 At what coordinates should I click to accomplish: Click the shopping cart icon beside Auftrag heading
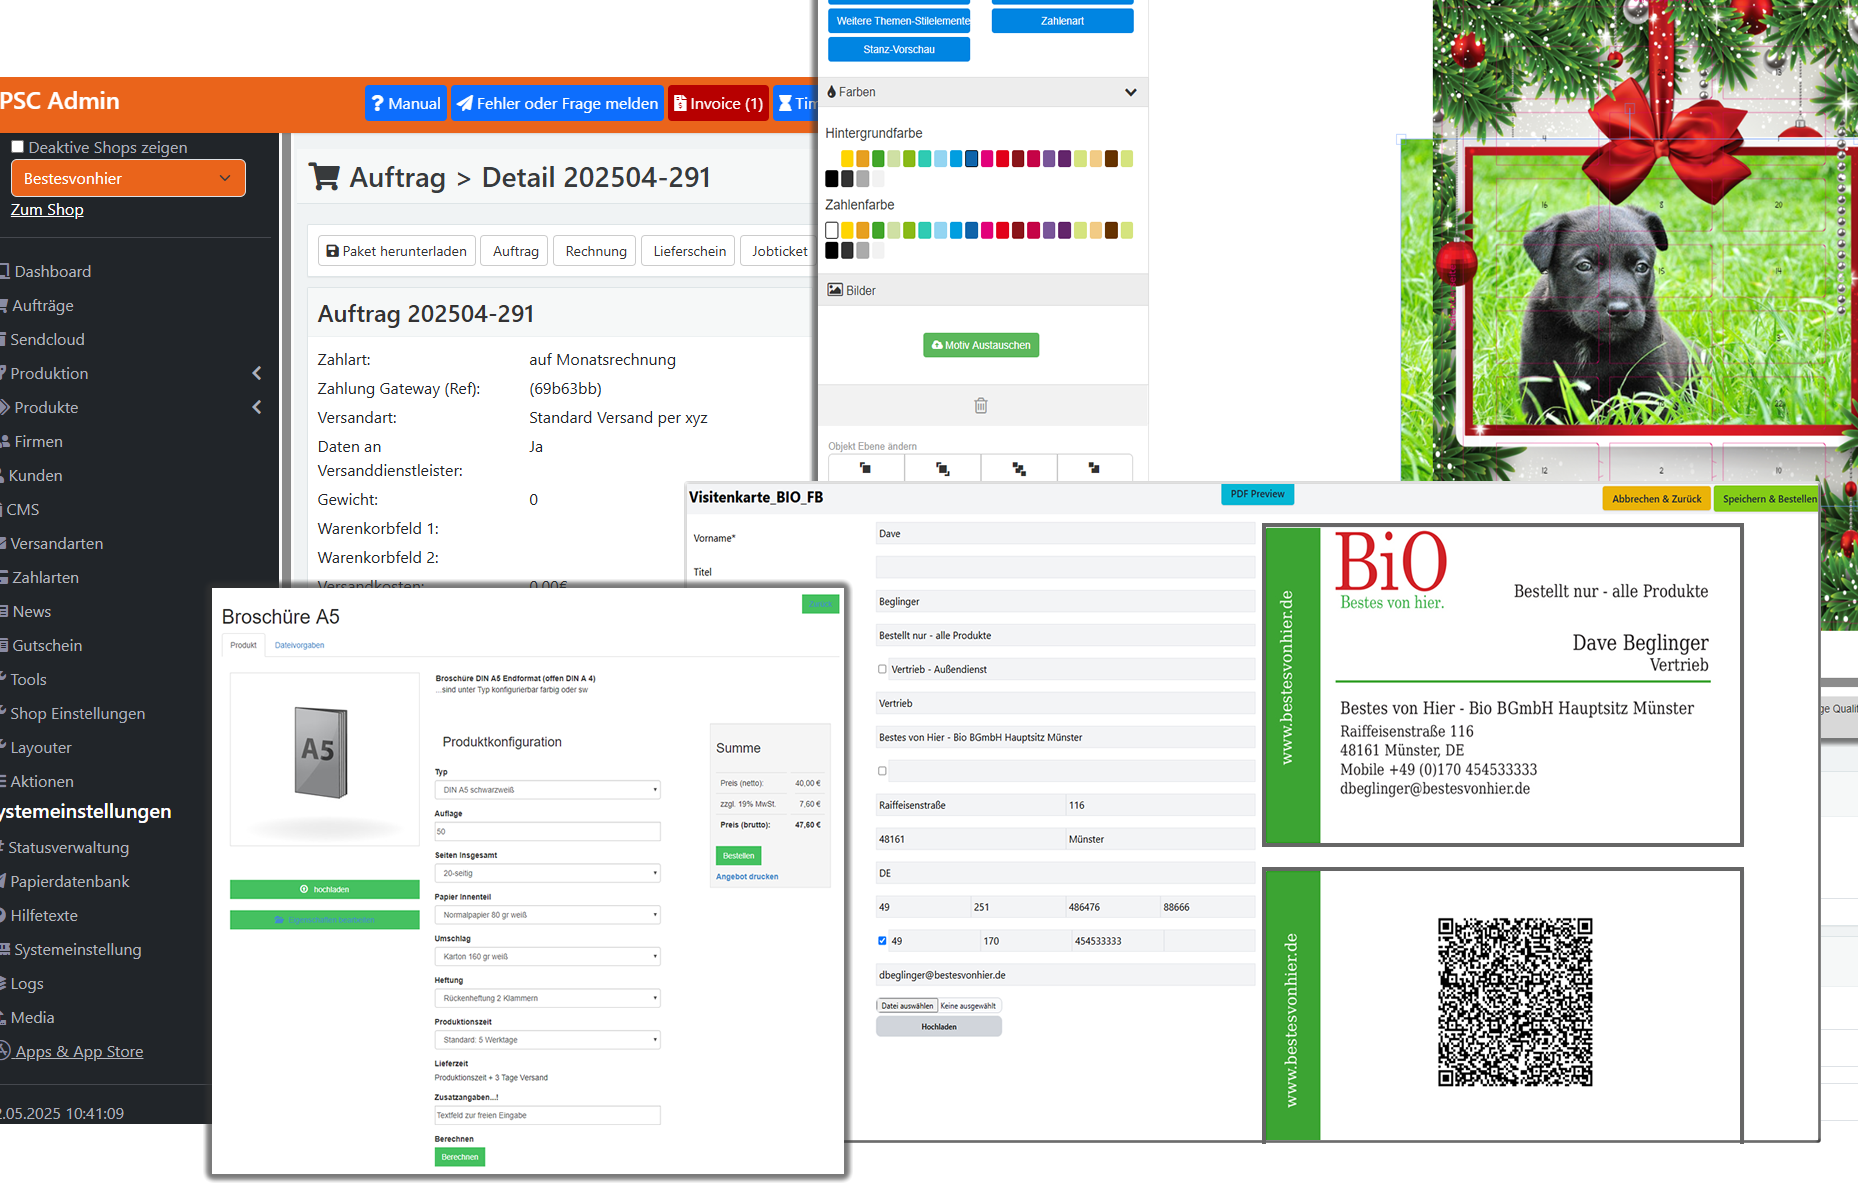click(324, 177)
